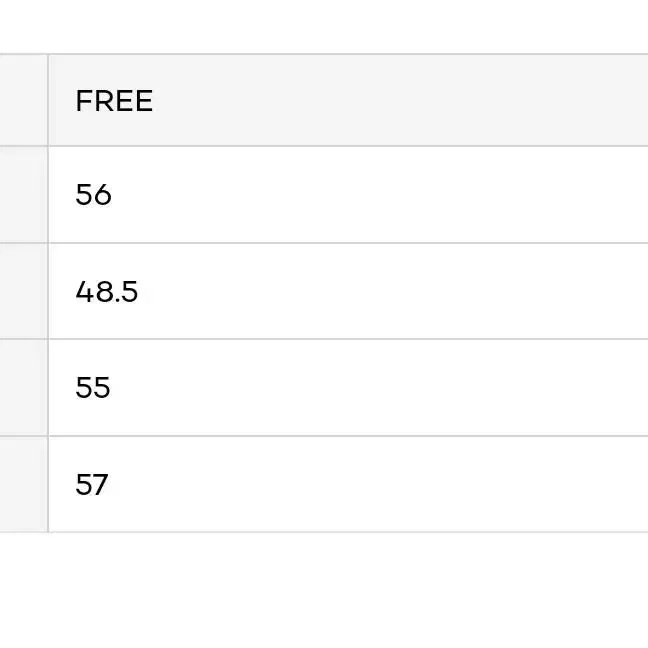Click the blank area above the table
The height and width of the screenshot is (648, 648).
[x=324, y=26]
